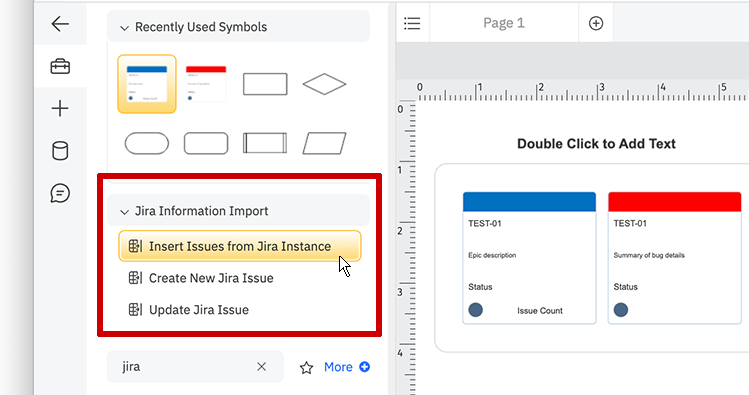Viewport: 749px width, 395px height.
Task: Click status circle on blue card
Action: coord(475,310)
